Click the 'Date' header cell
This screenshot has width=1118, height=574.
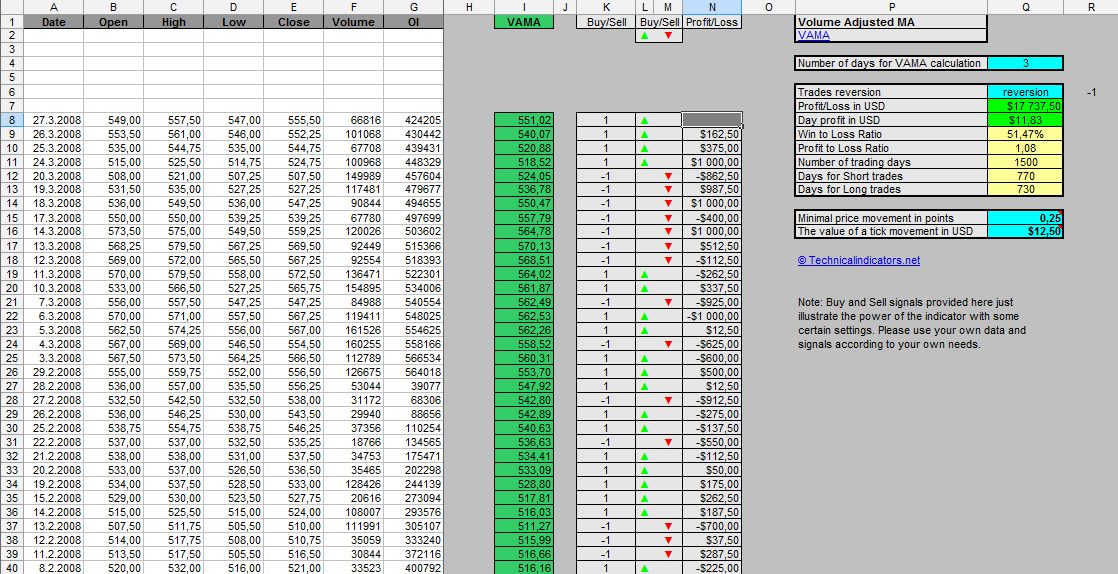coord(53,22)
